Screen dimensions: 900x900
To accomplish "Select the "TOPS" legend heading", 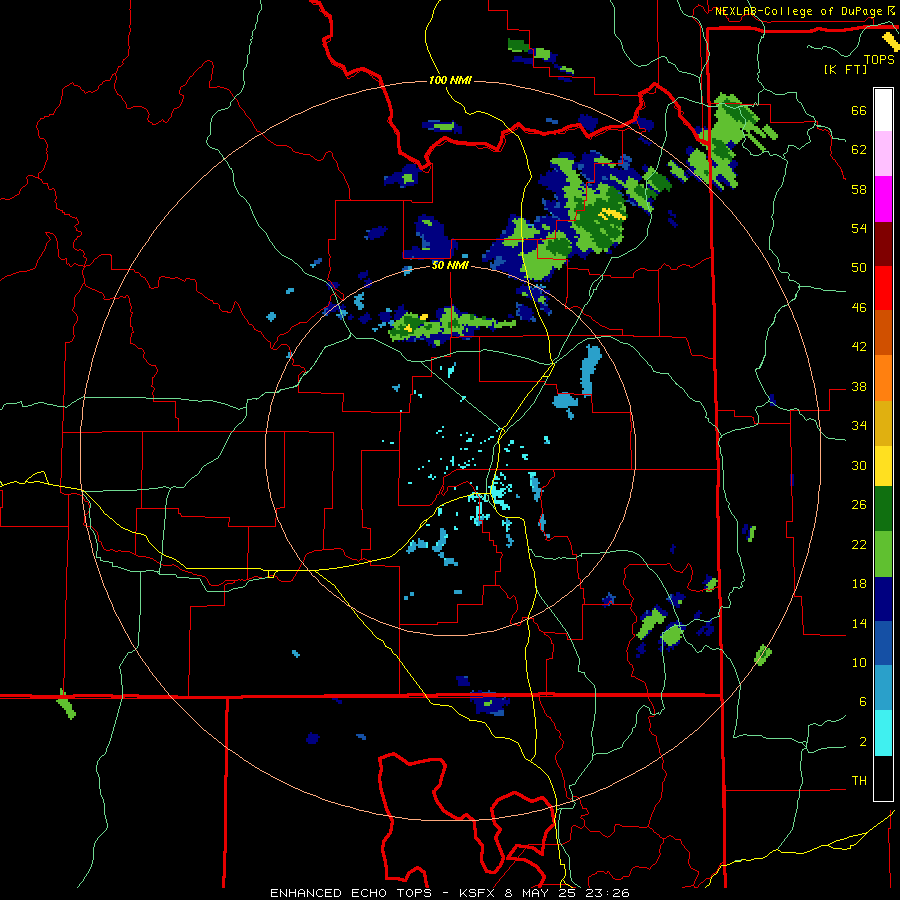I will coord(879,60).
